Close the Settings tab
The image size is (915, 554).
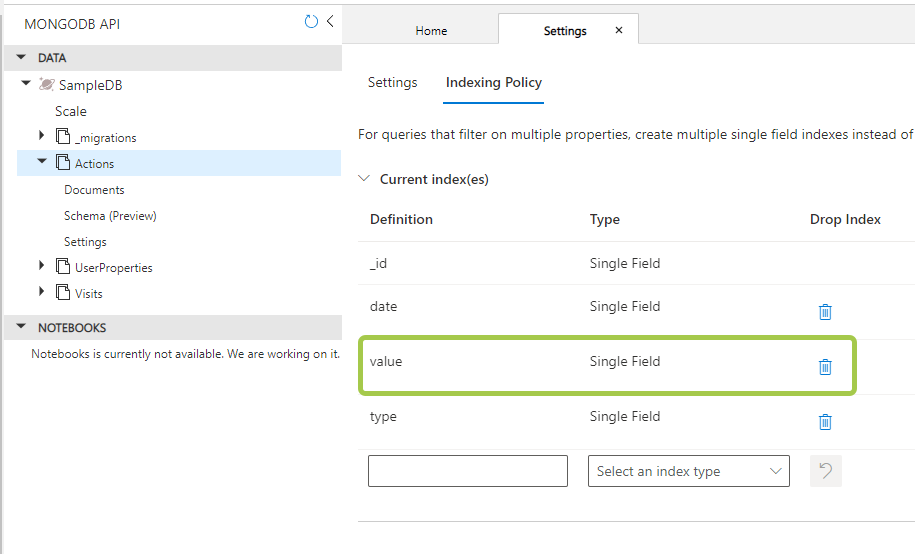pos(619,30)
